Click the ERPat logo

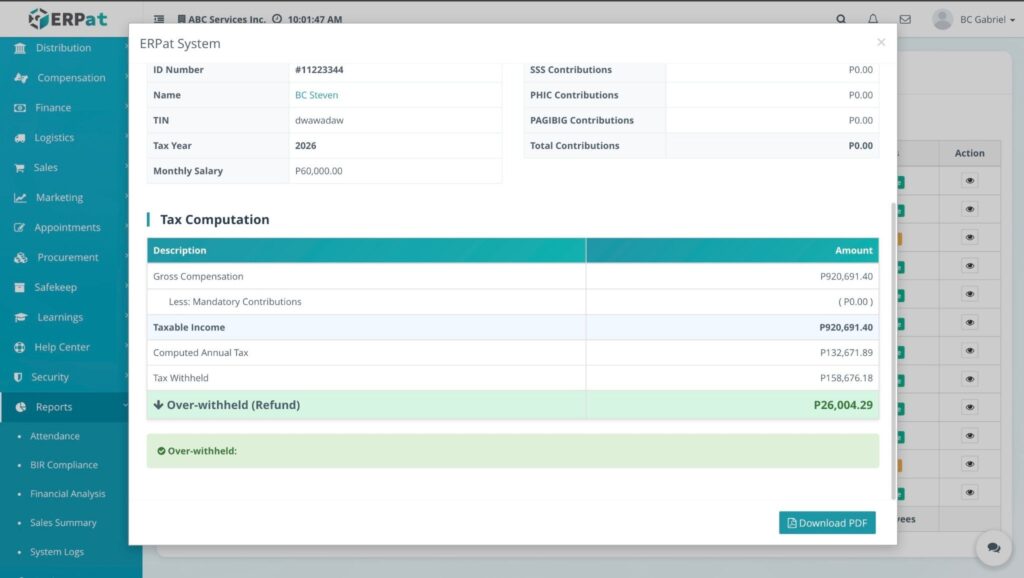[x=68, y=18]
